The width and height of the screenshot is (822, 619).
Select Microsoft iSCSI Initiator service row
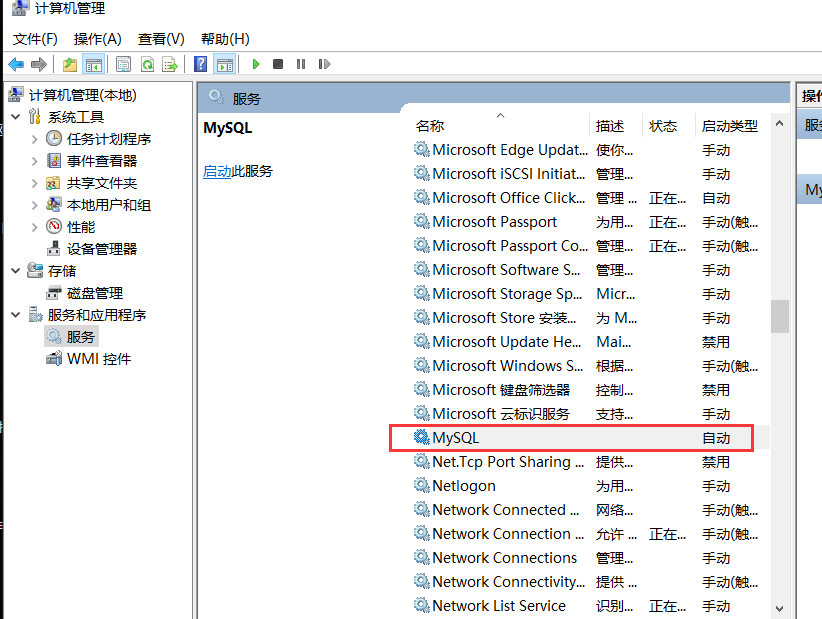tap(590, 174)
